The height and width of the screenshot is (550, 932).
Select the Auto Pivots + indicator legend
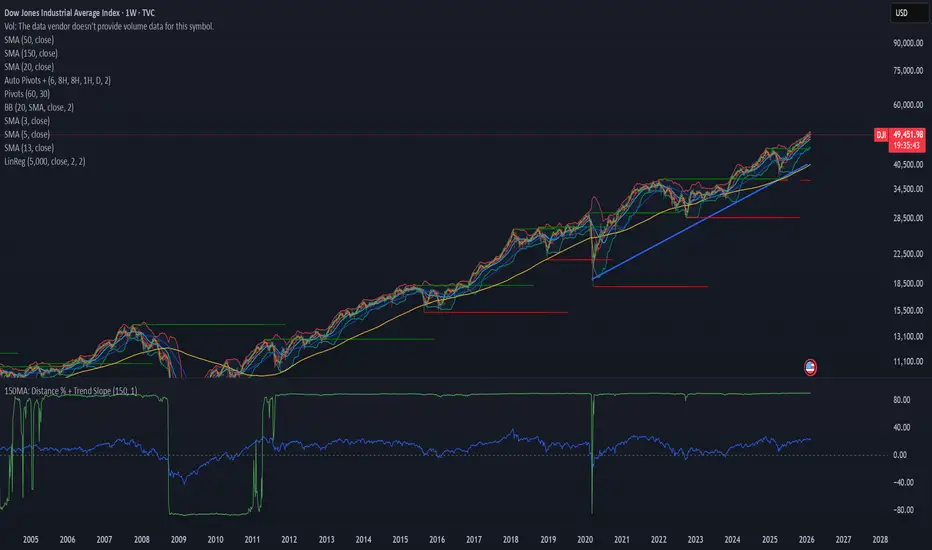point(57,80)
